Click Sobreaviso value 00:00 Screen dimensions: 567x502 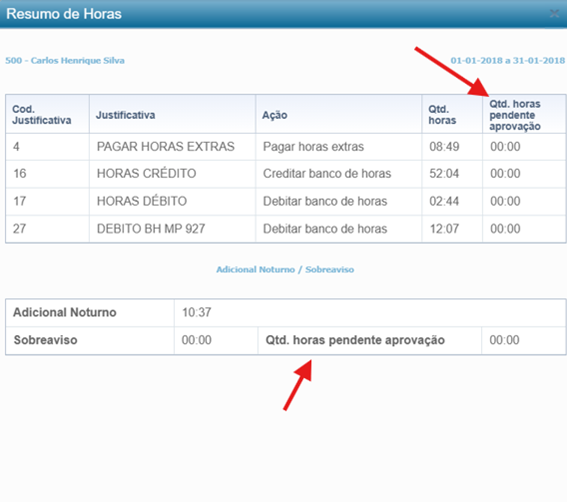pyautogui.click(x=196, y=340)
